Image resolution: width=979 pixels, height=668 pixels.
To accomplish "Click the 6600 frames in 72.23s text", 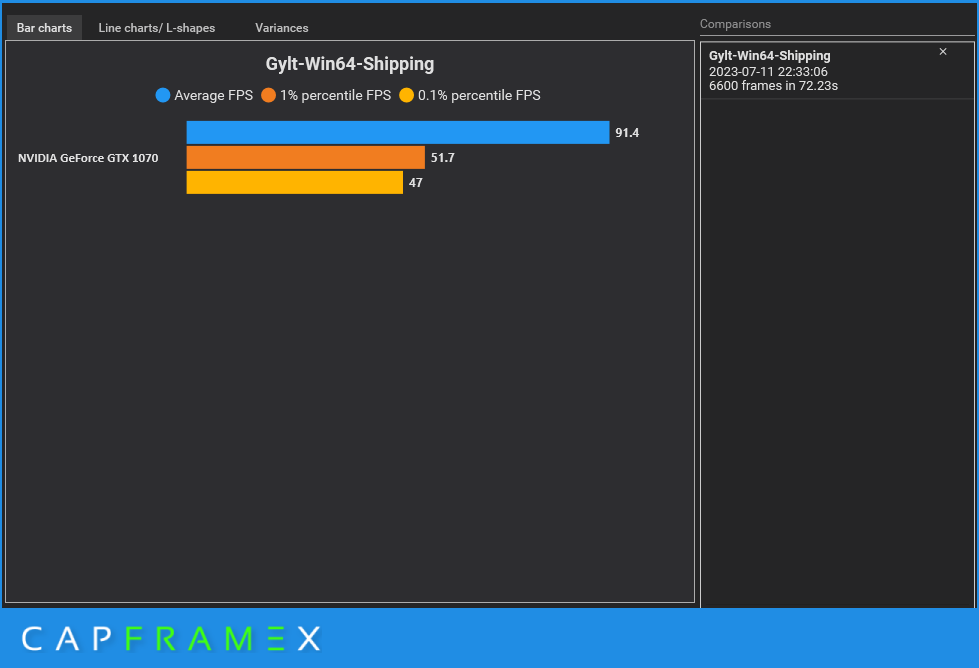I will pyautogui.click(x=773, y=86).
